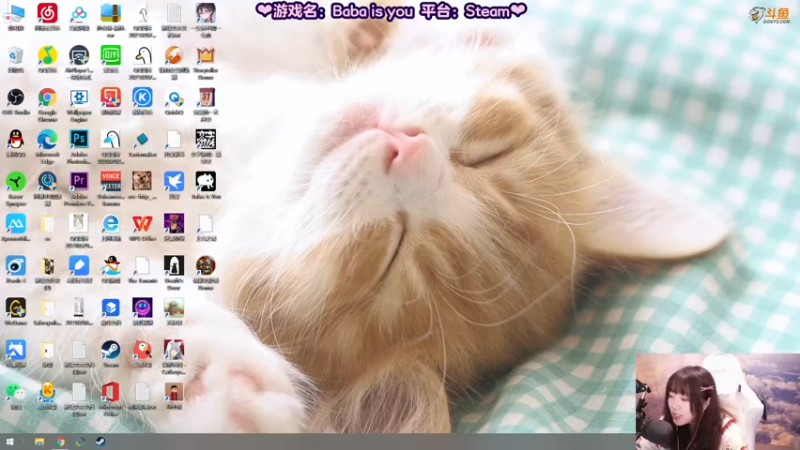The image size is (800, 450).
Task: Open the Xunlei blue bird icon
Action: 173,181
